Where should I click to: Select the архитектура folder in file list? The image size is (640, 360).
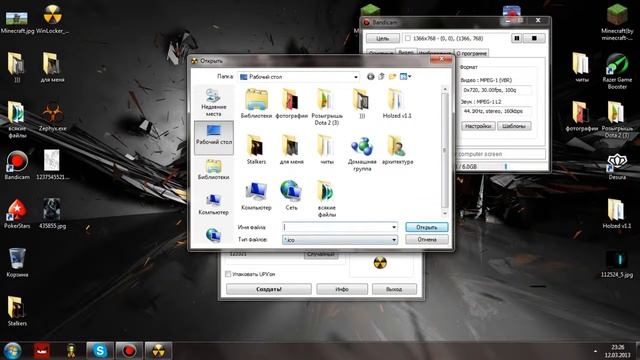(397, 149)
